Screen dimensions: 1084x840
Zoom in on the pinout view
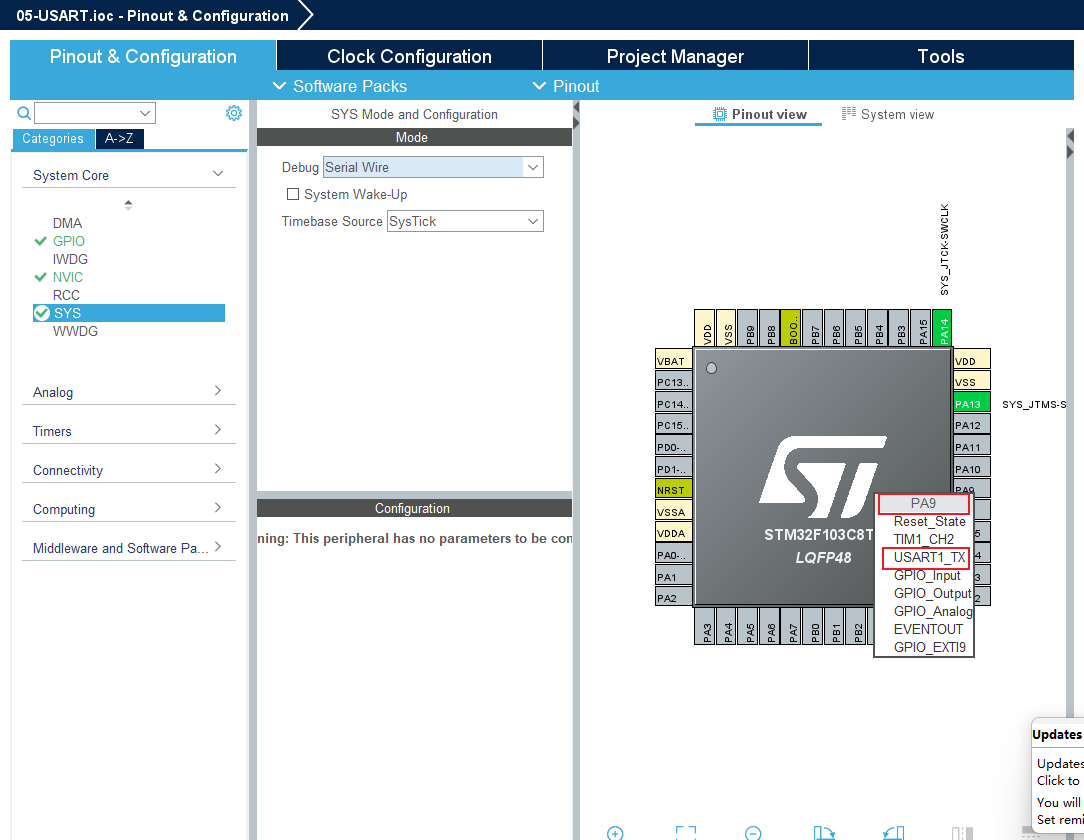pyautogui.click(x=615, y=832)
